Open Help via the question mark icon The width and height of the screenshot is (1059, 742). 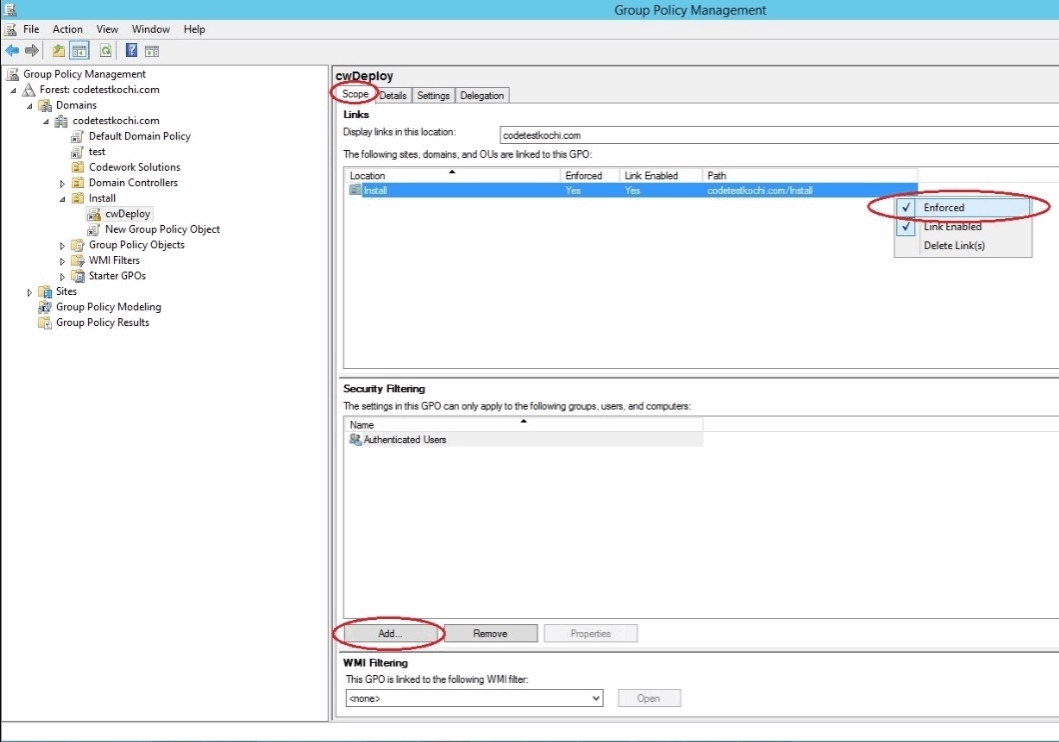coord(131,51)
